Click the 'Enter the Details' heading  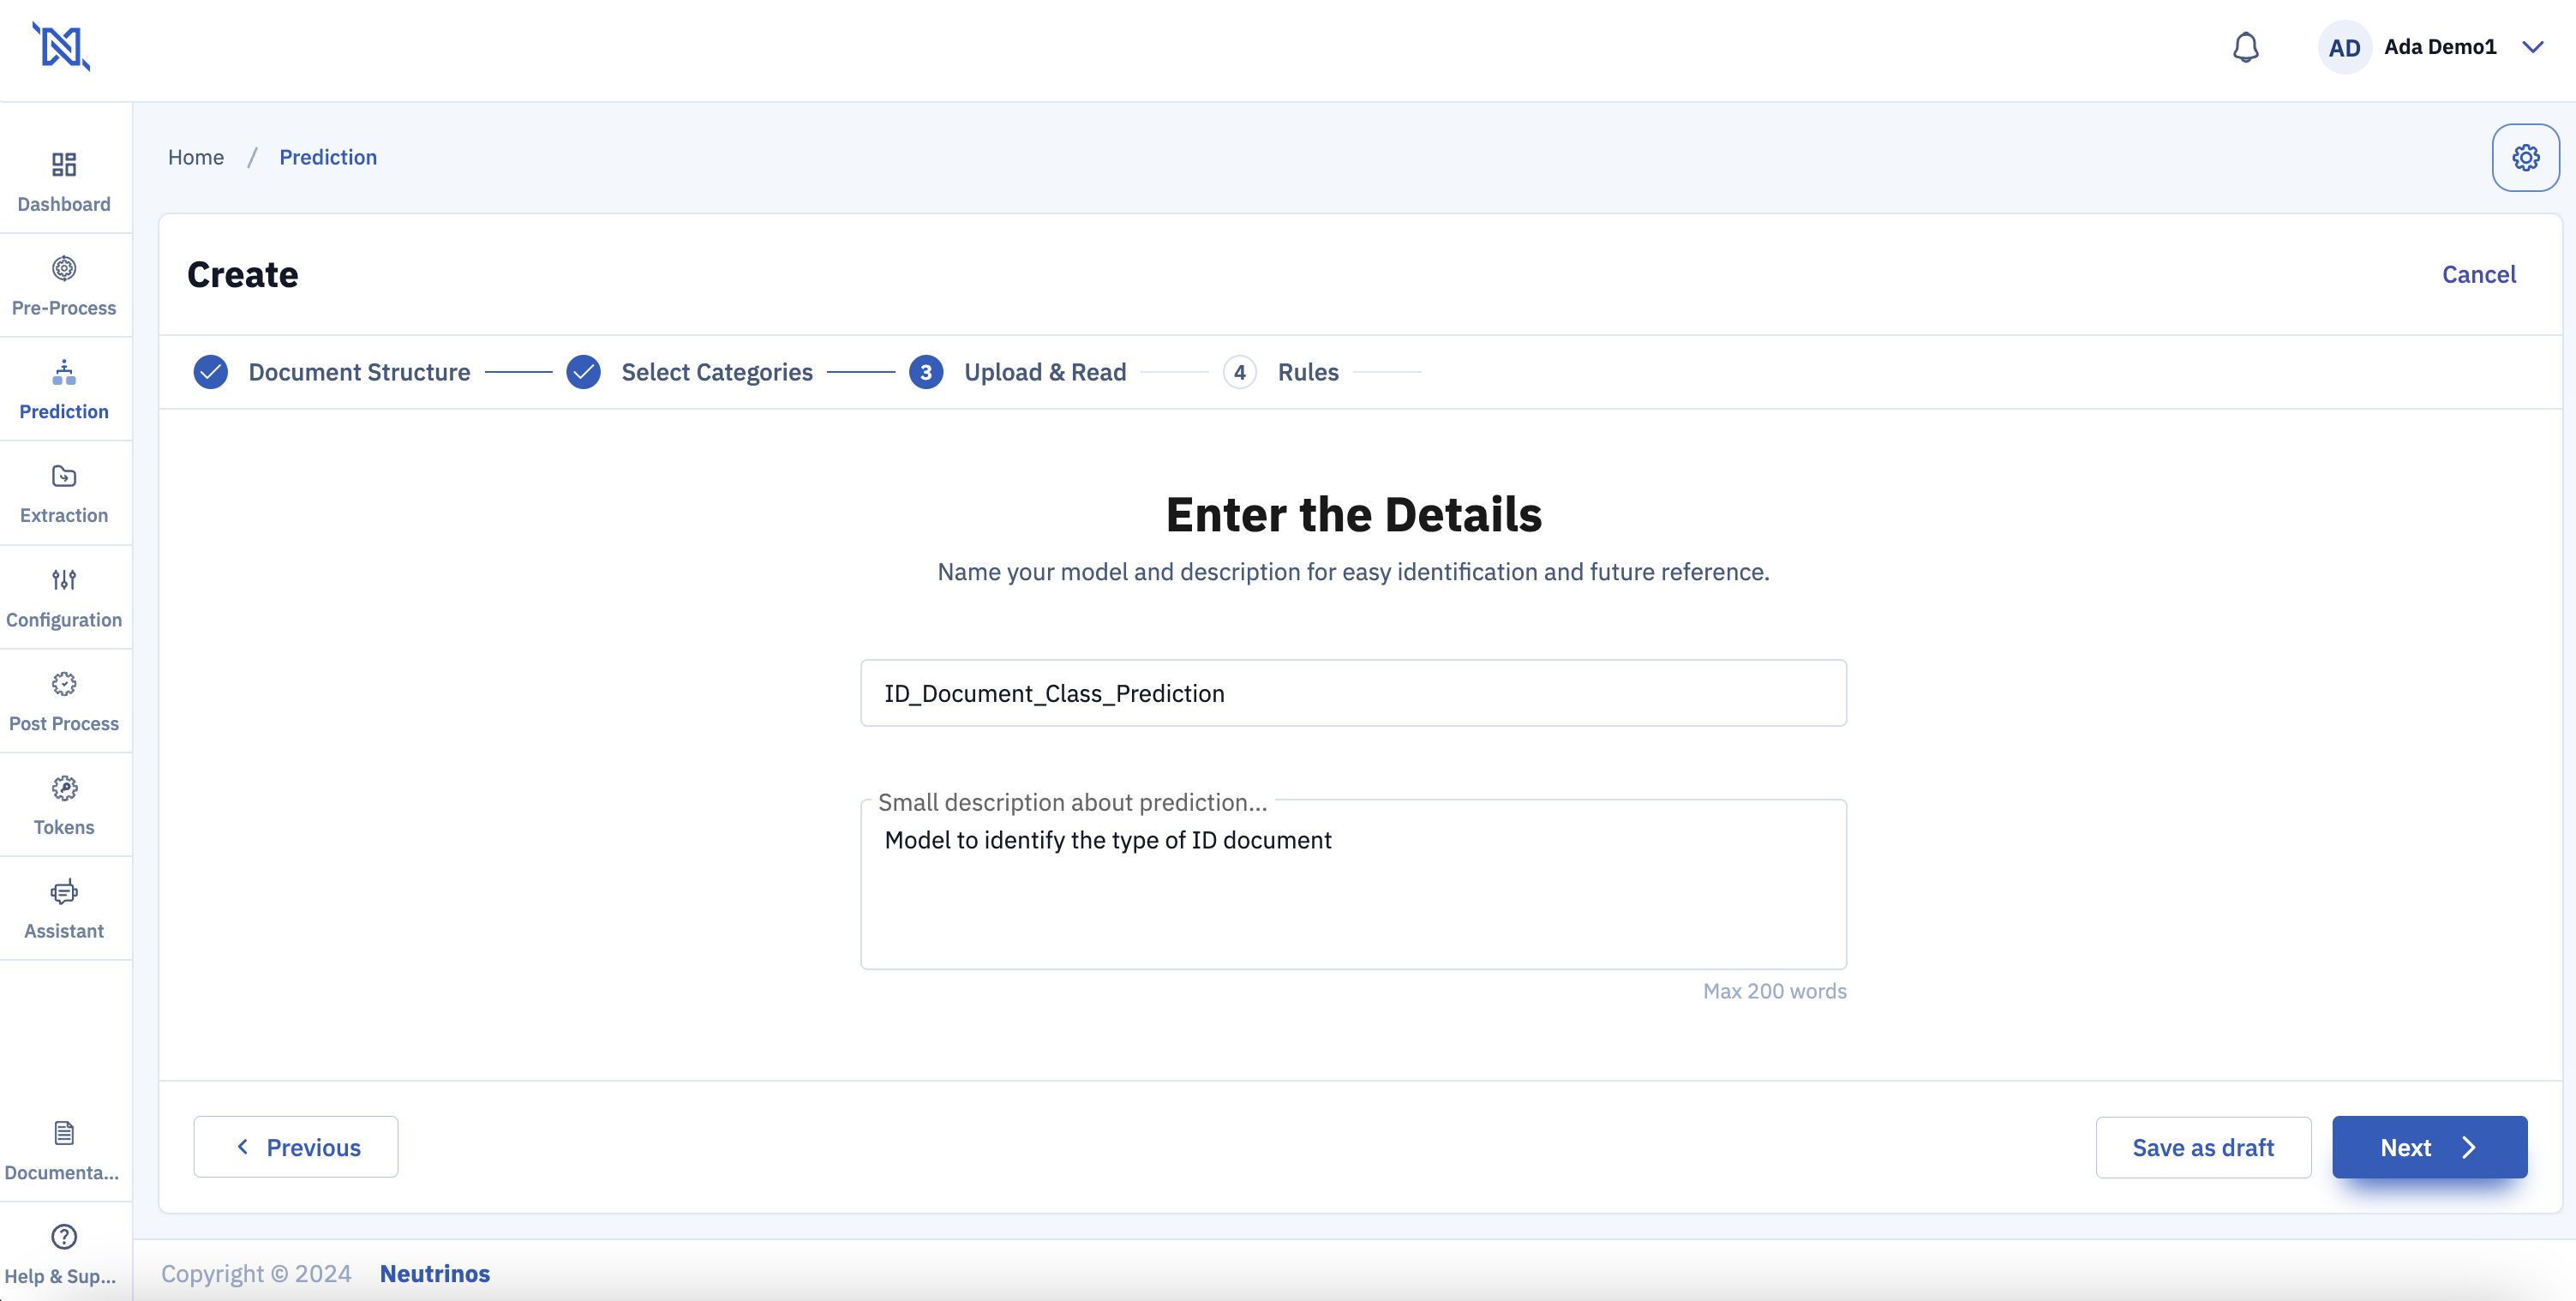[1353, 515]
